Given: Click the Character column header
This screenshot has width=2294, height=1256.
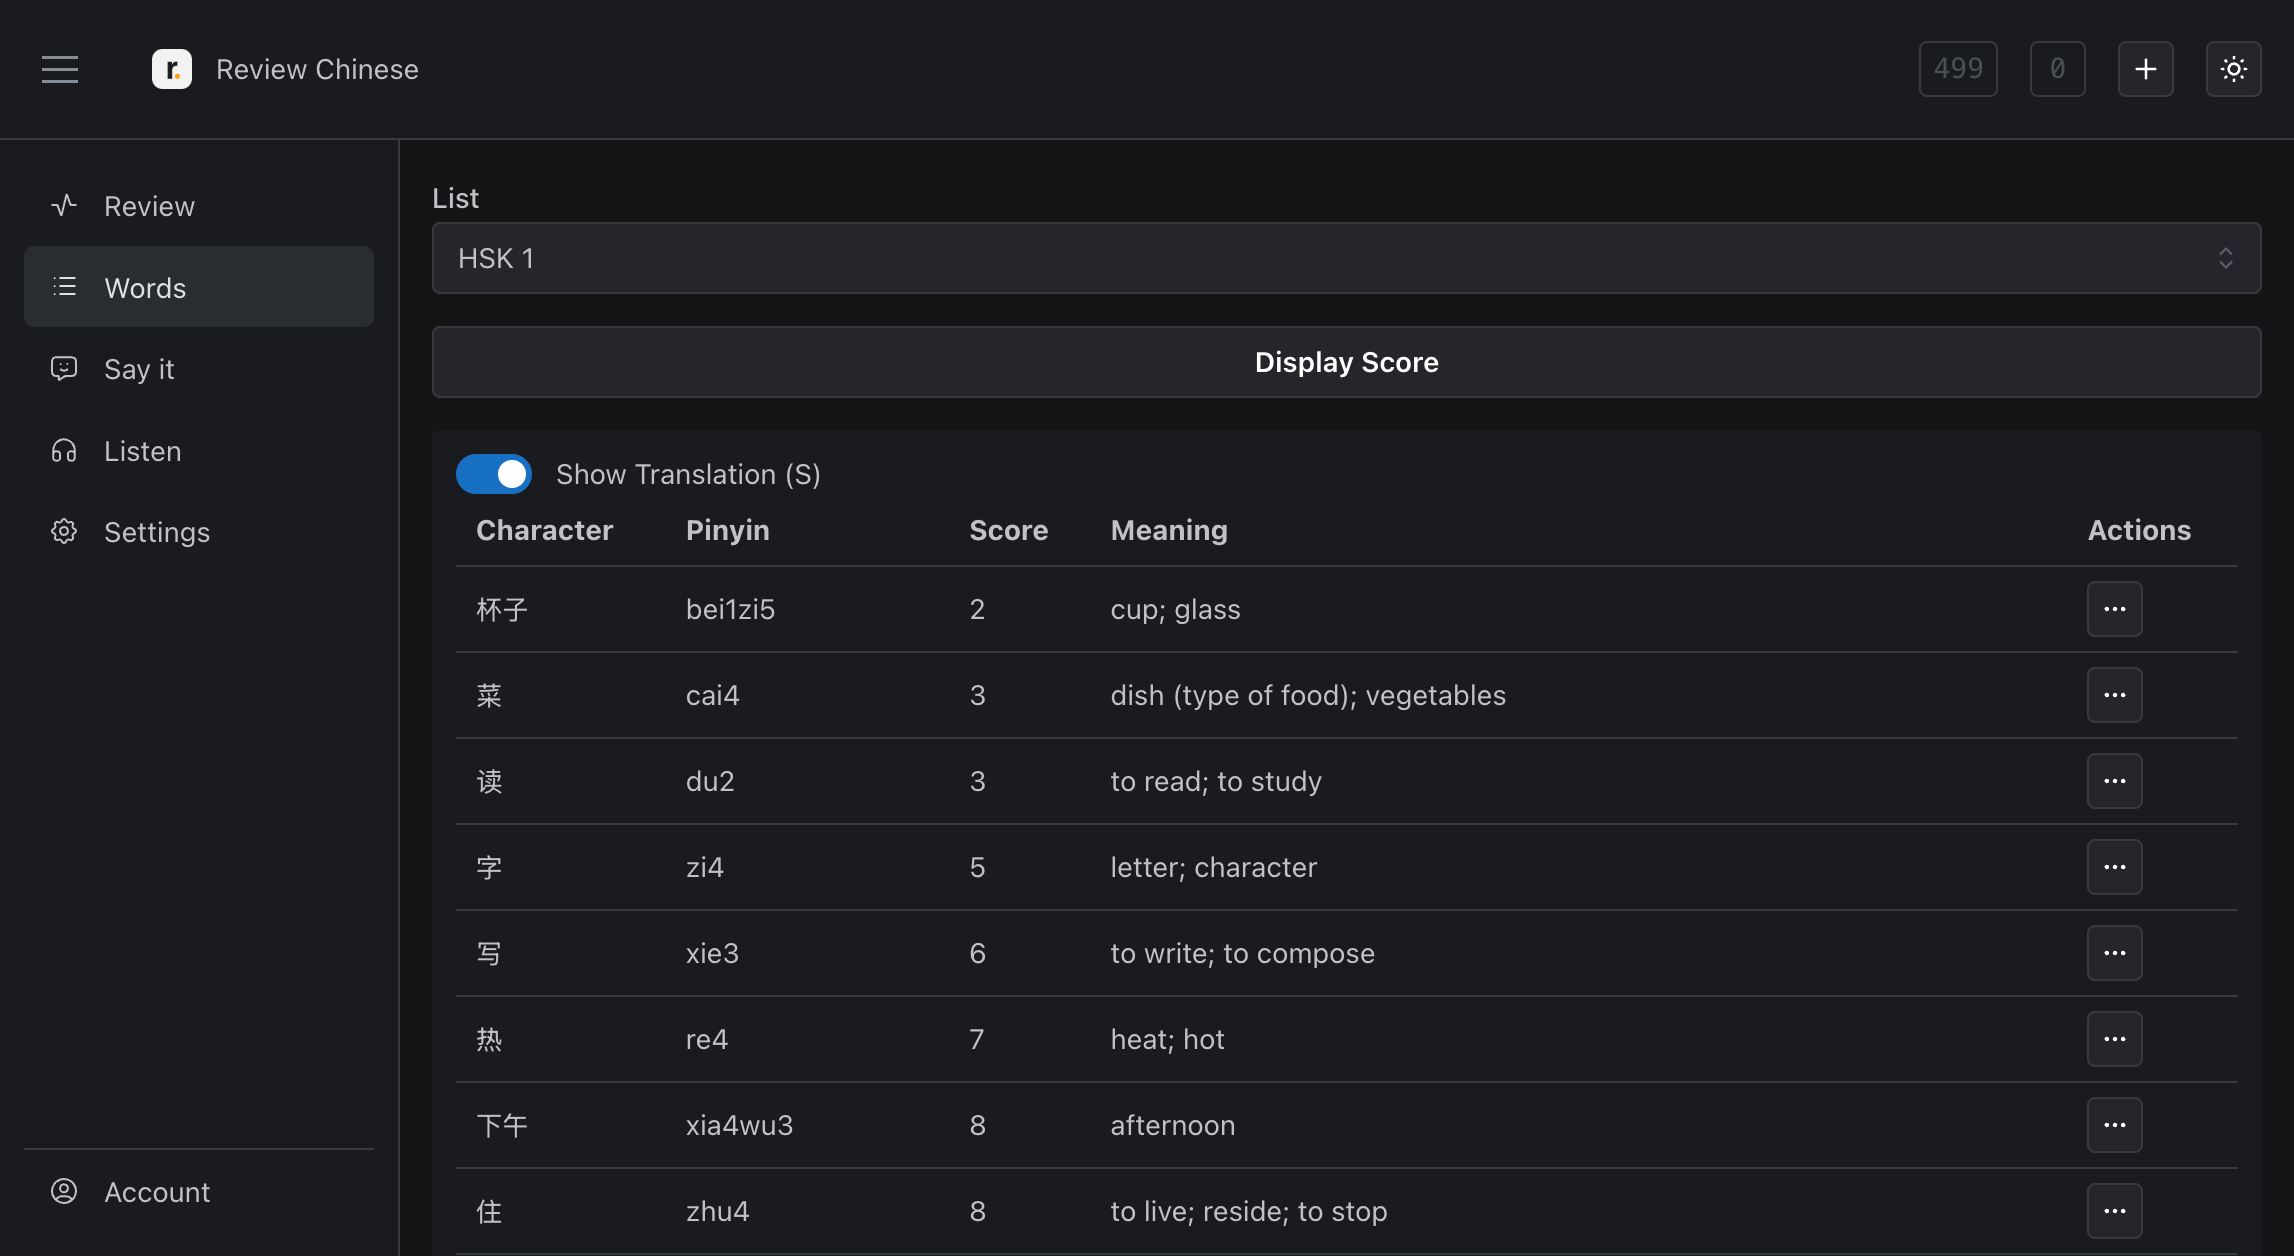Looking at the screenshot, I should click(x=544, y=530).
